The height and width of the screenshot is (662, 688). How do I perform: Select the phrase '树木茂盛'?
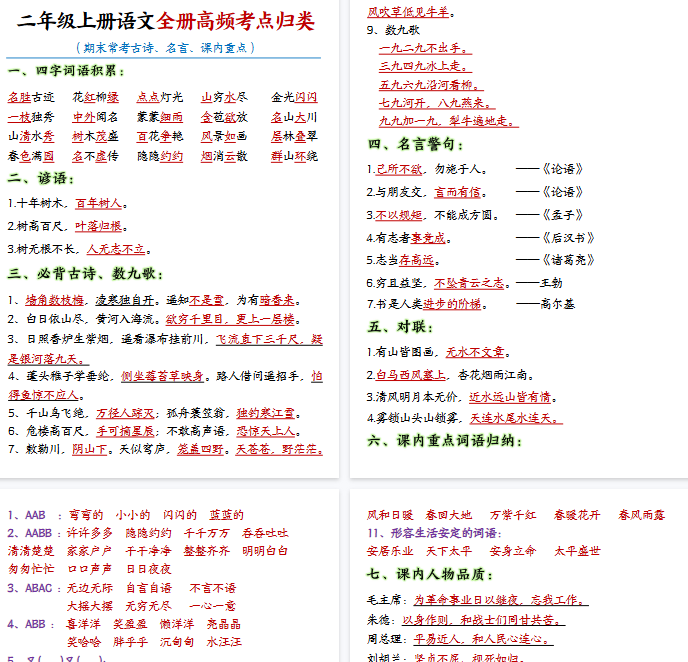tap(95, 136)
